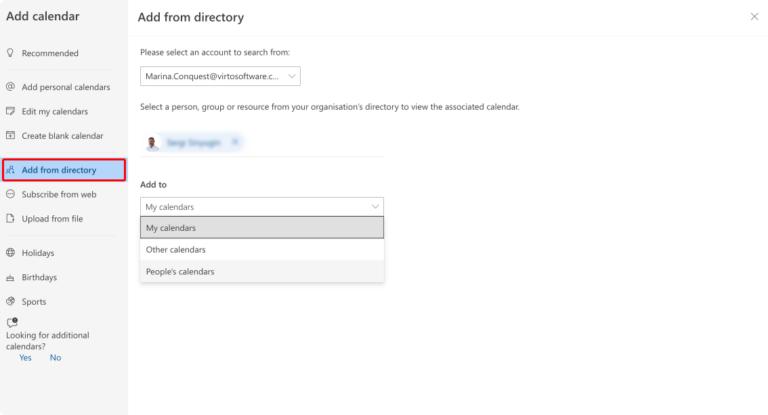The width and height of the screenshot is (768, 415).
Task: Click the Edit my calendars pencil icon
Action: (10, 111)
